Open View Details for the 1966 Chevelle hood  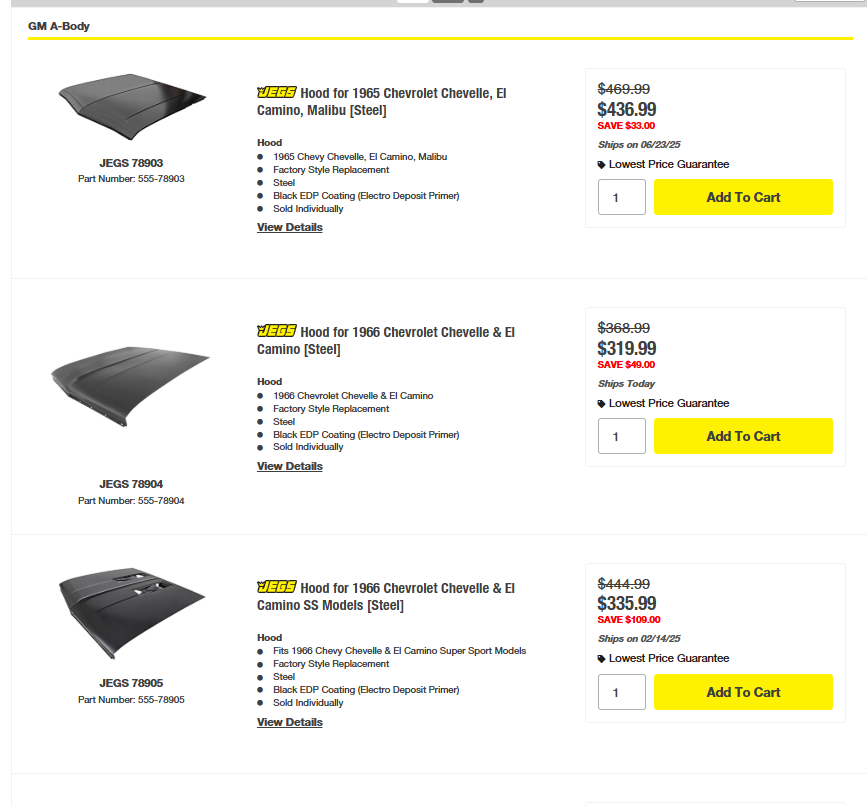[289, 466]
